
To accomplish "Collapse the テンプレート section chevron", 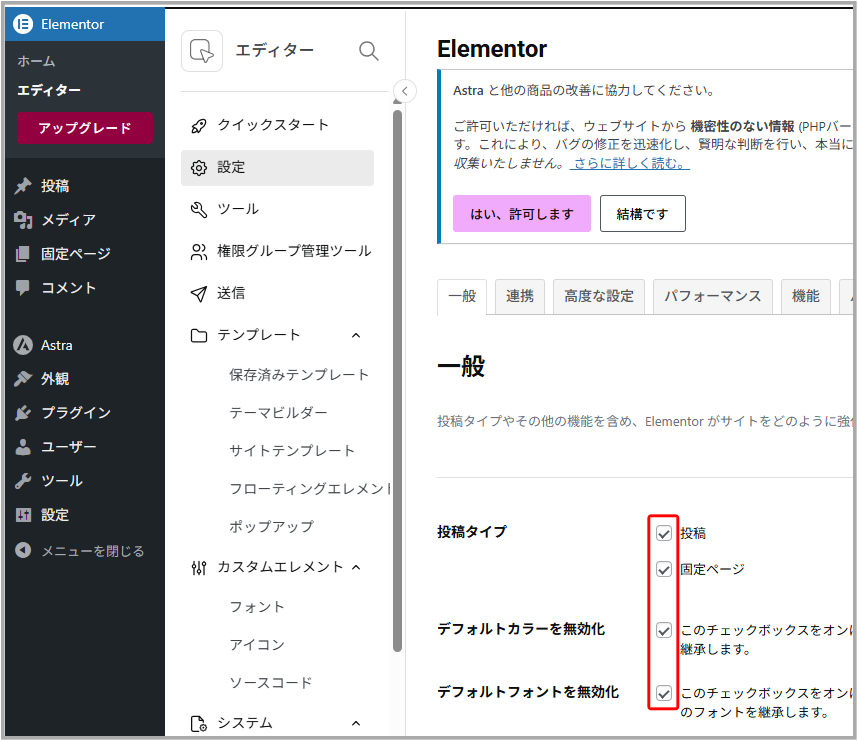I will [356, 336].
